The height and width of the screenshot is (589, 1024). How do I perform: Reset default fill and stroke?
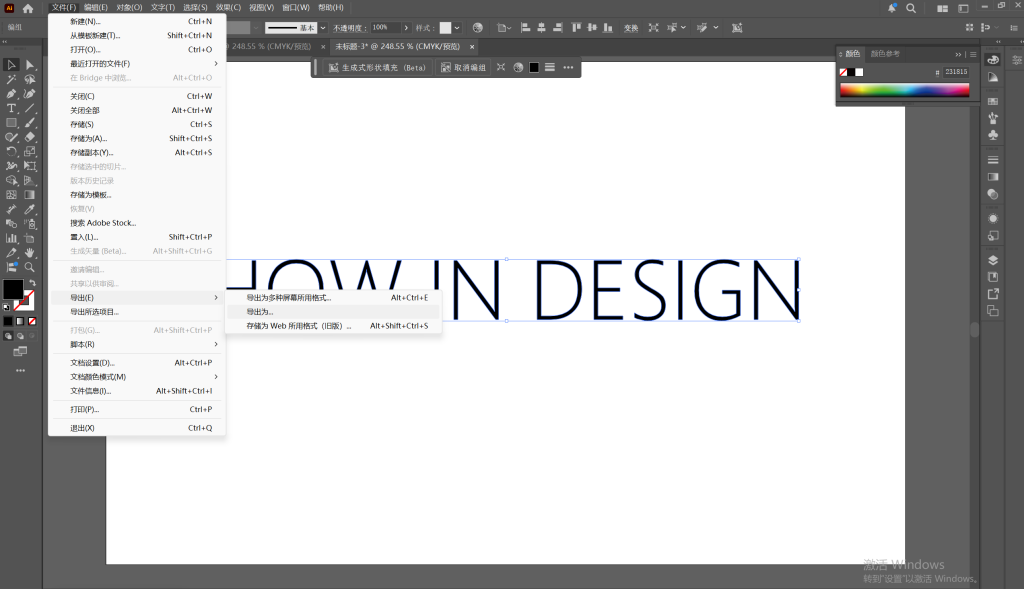(7, 307)
